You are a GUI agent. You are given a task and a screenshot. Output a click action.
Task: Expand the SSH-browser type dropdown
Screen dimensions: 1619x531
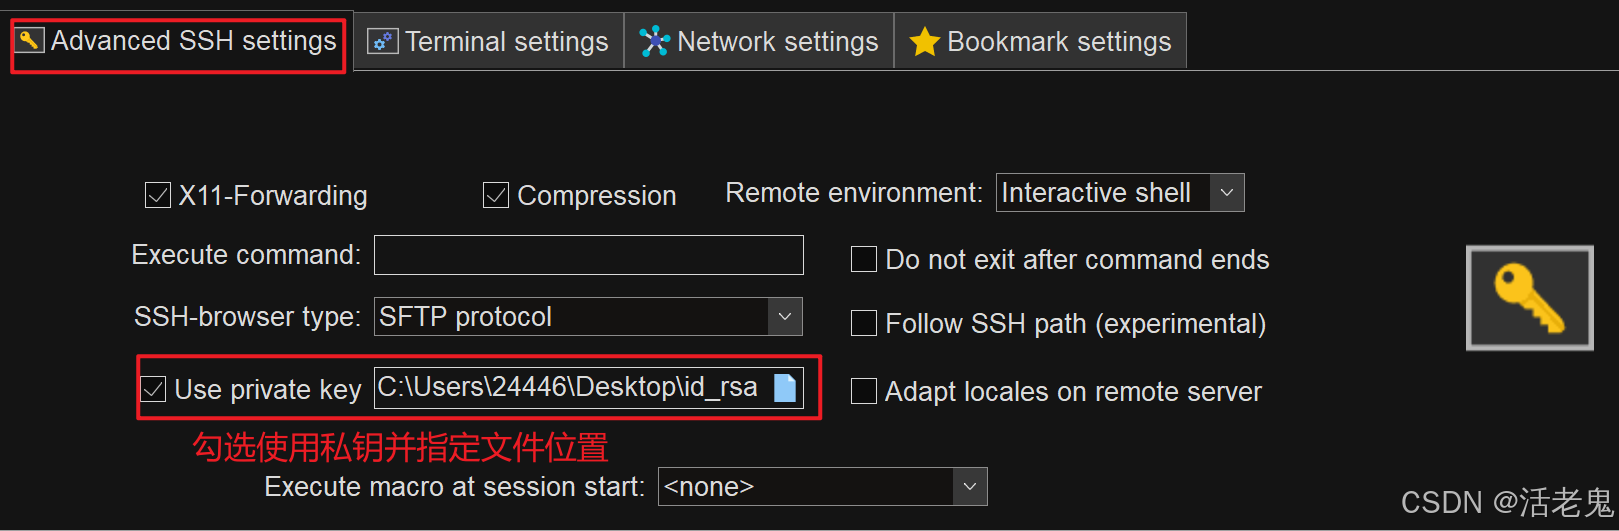(785, 317)
